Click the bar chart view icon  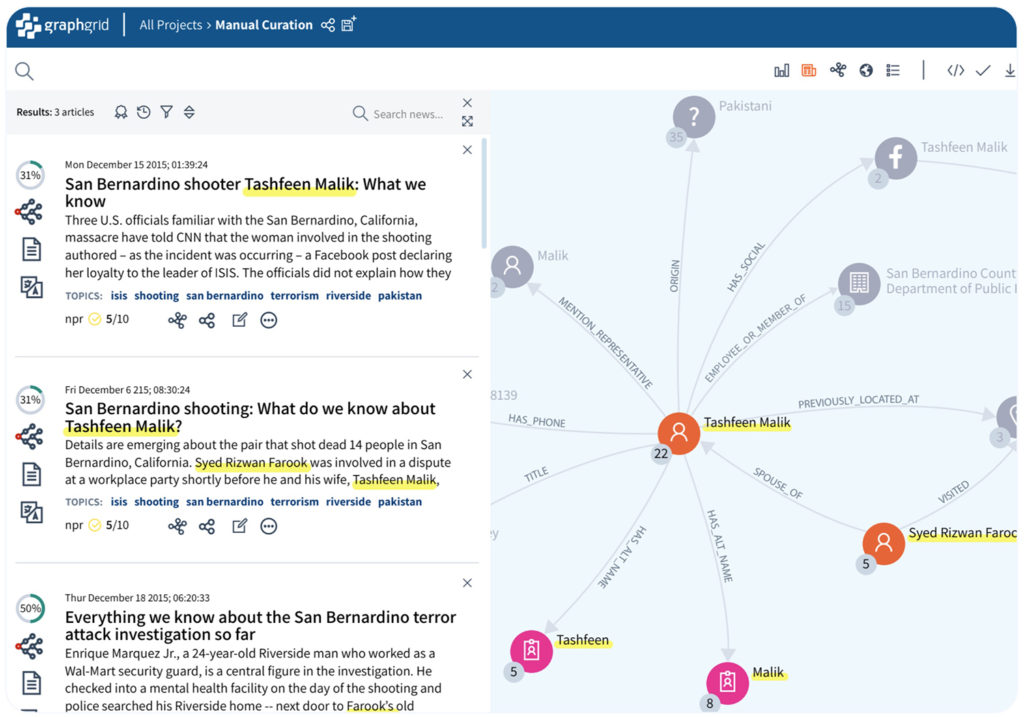[x=782, y=70]
